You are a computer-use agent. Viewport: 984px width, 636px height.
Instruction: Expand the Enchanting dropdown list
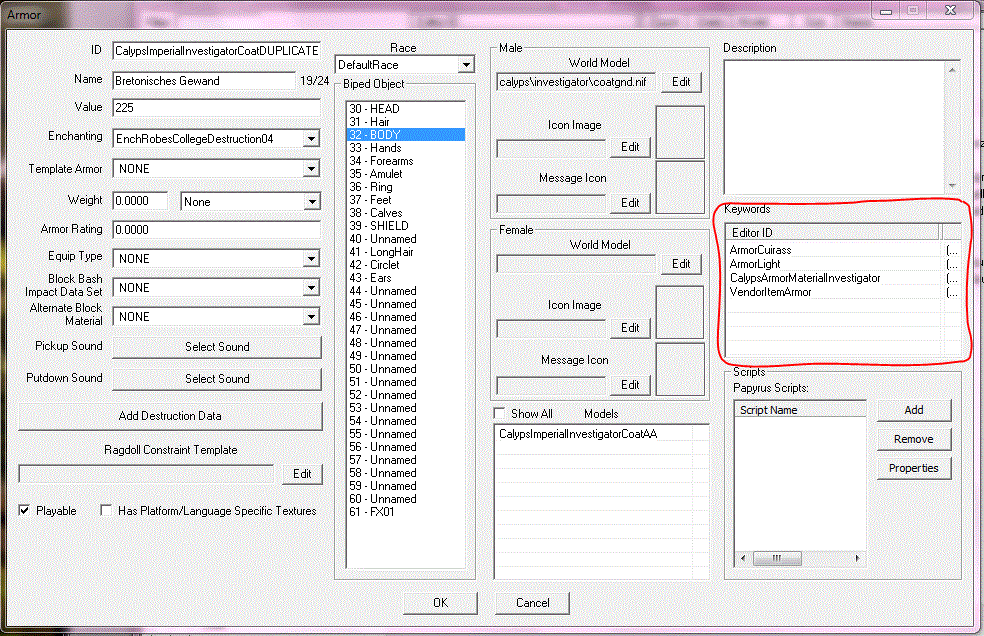(310, 139)
